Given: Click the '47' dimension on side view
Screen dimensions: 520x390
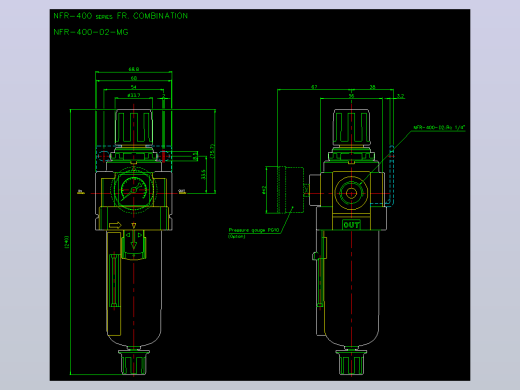Looking at the screenshot, I should coord(314,87).
